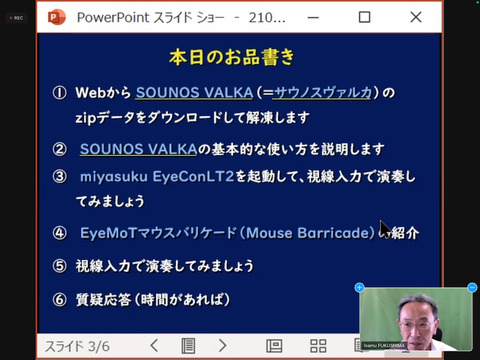Click the speaker video thumbnail of Isamu FUKUSHIMA

pyautogui.click(x=416, y=319)
